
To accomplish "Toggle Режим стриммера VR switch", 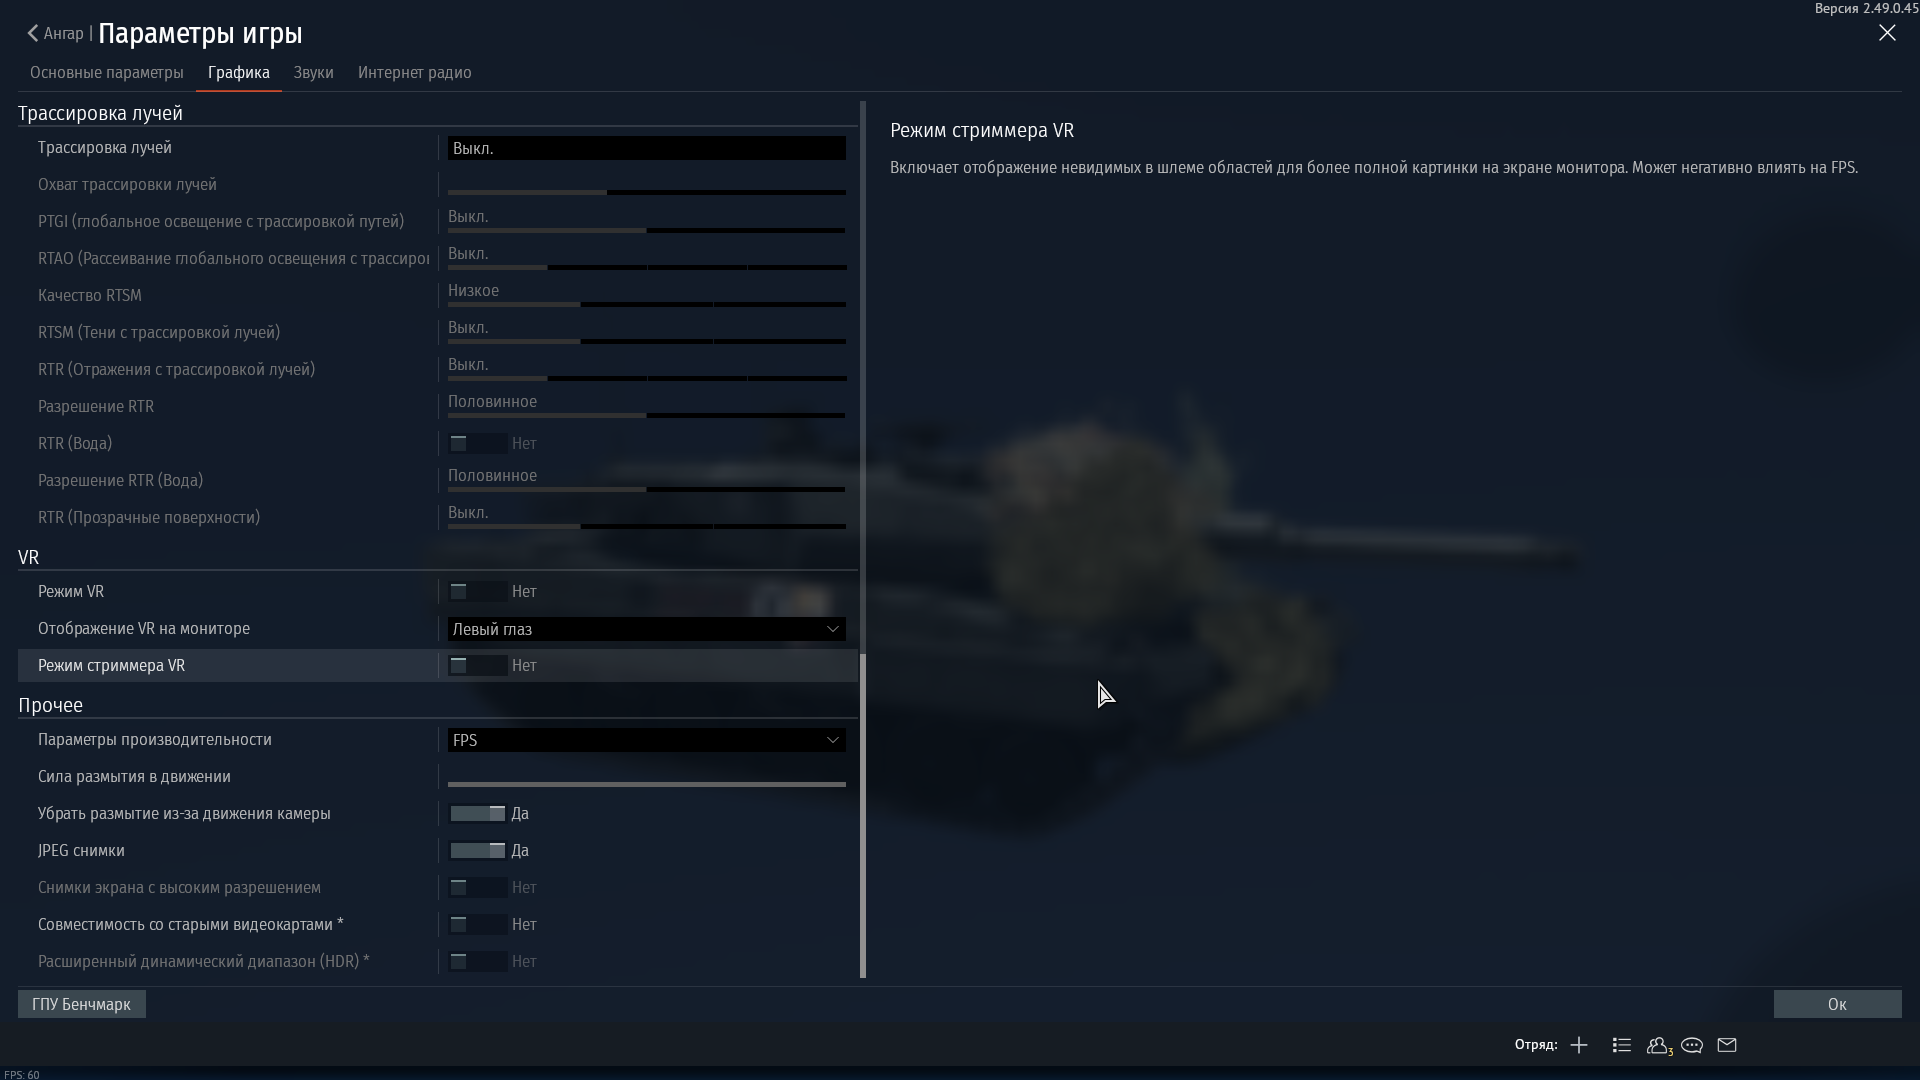I will 477,666.
